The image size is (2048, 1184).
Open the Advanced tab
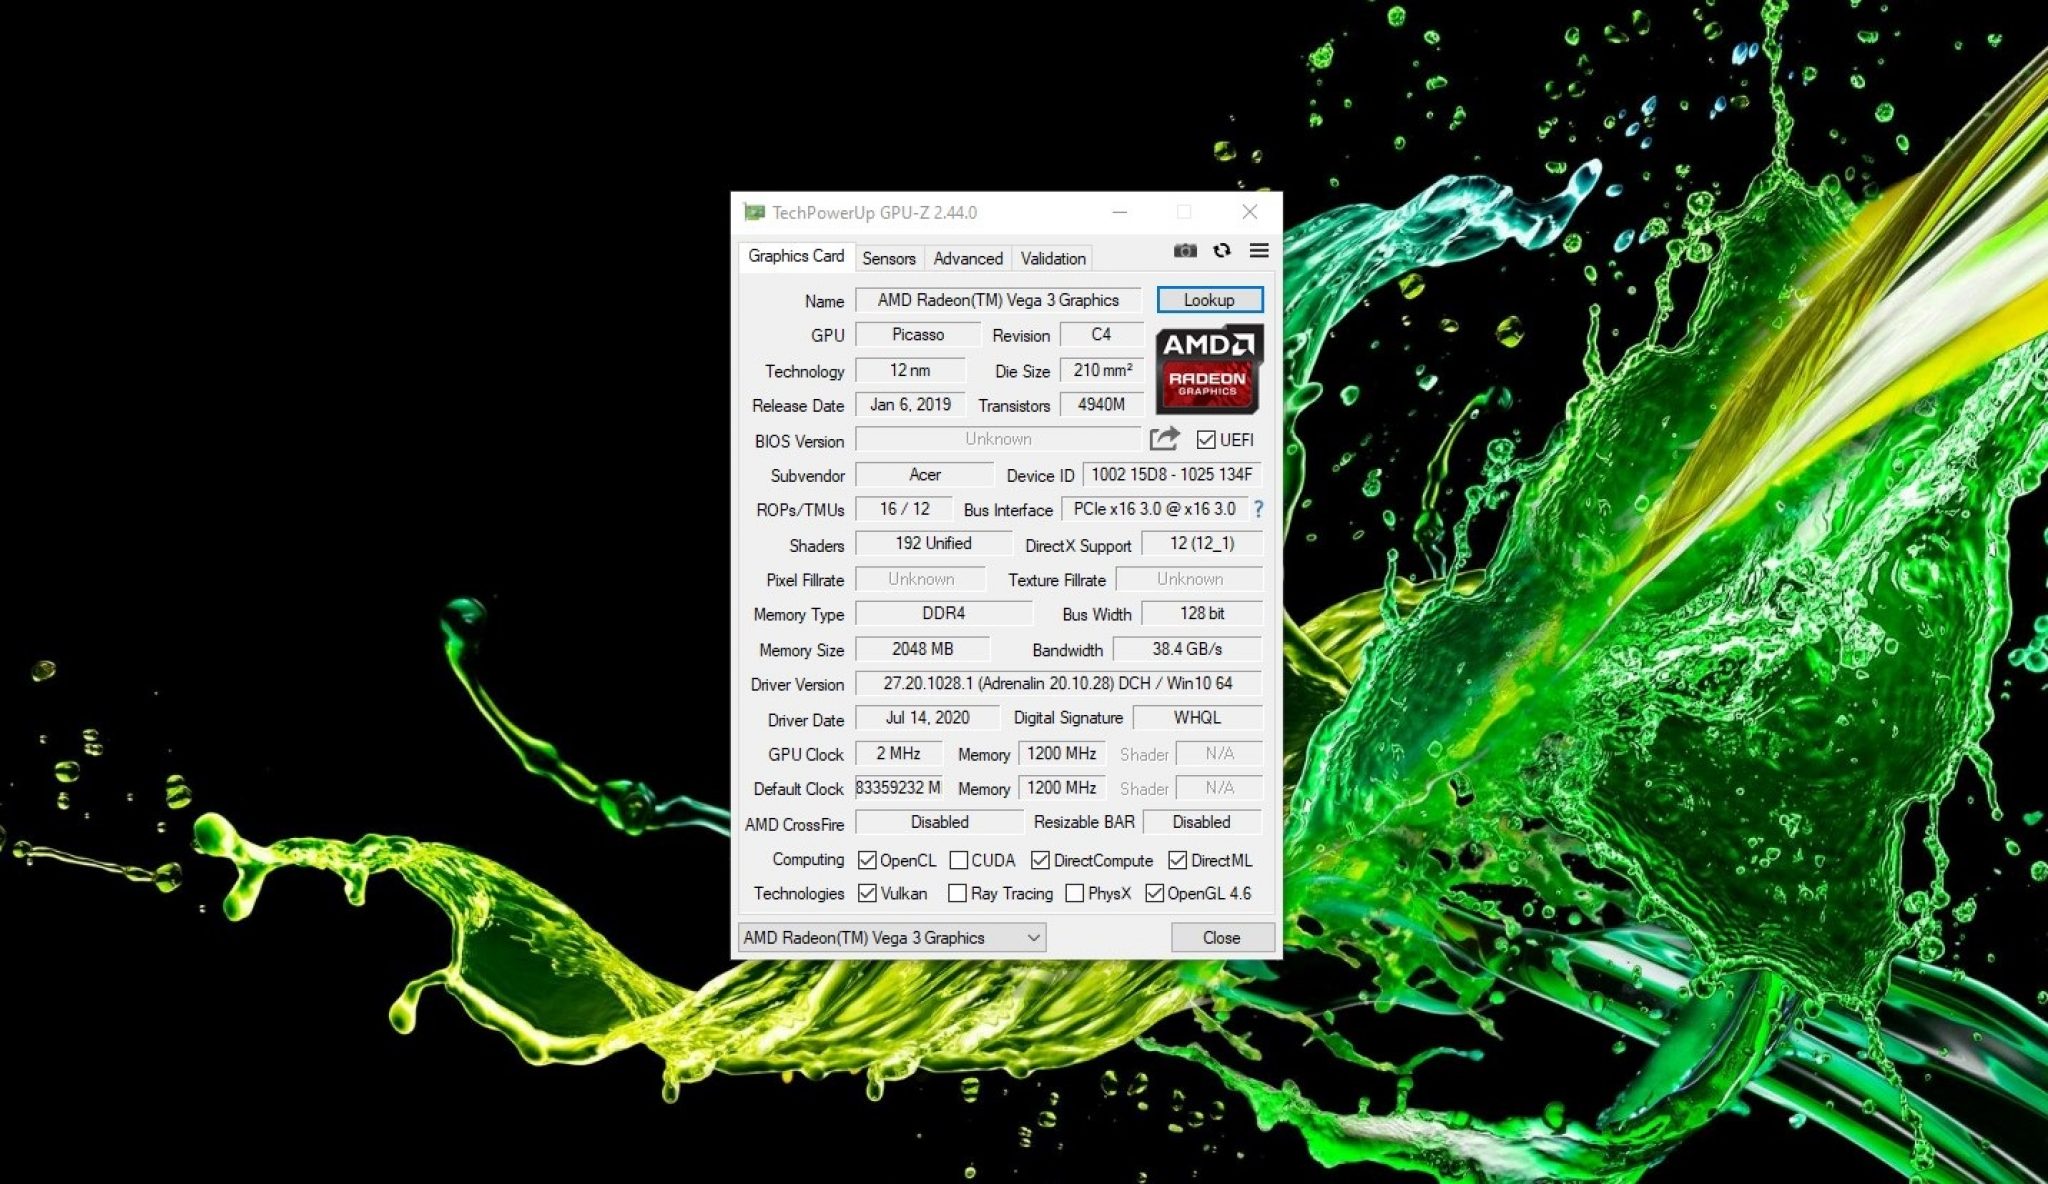click(x=967, y=258)
